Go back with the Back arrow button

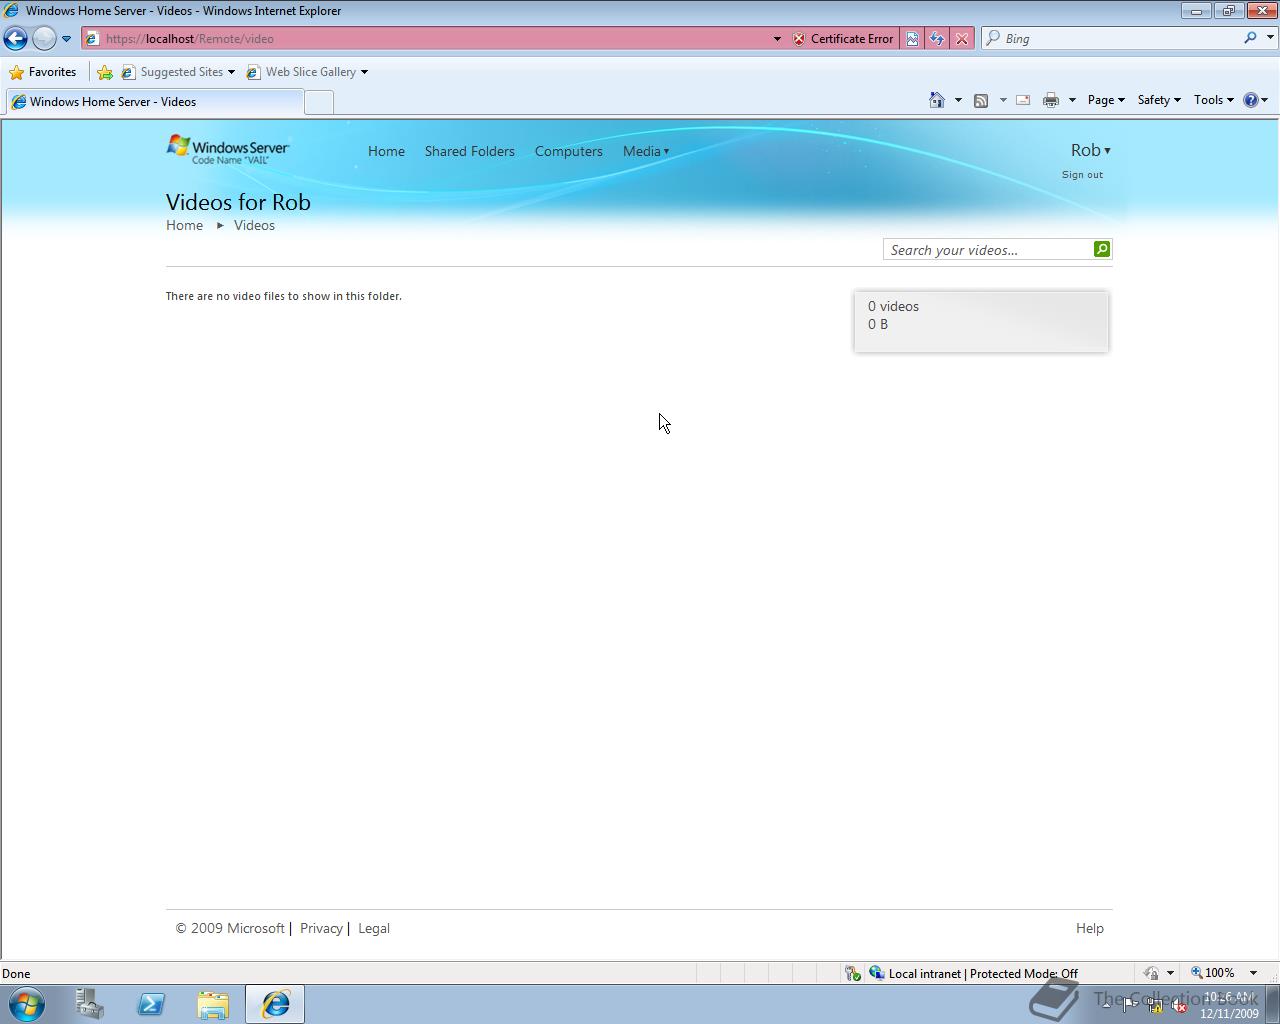point(15,38)
